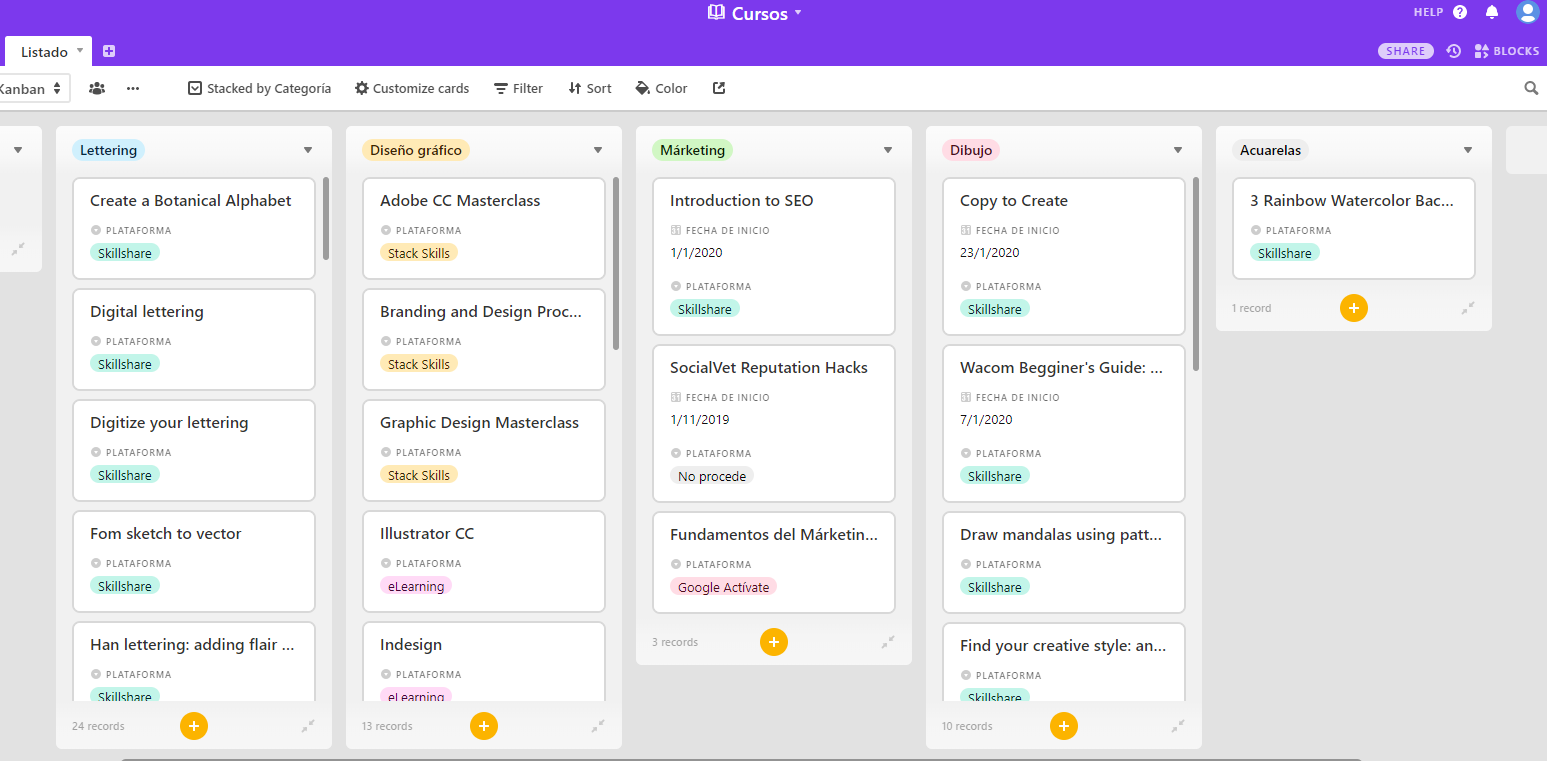Open Diseño gráfico stack dropdown arrow

pyautogui.click(x=598, y=150)
